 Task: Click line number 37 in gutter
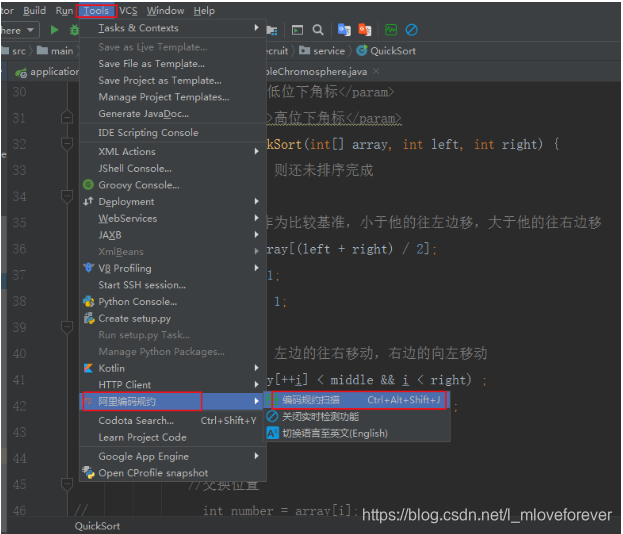coord(19,275)
